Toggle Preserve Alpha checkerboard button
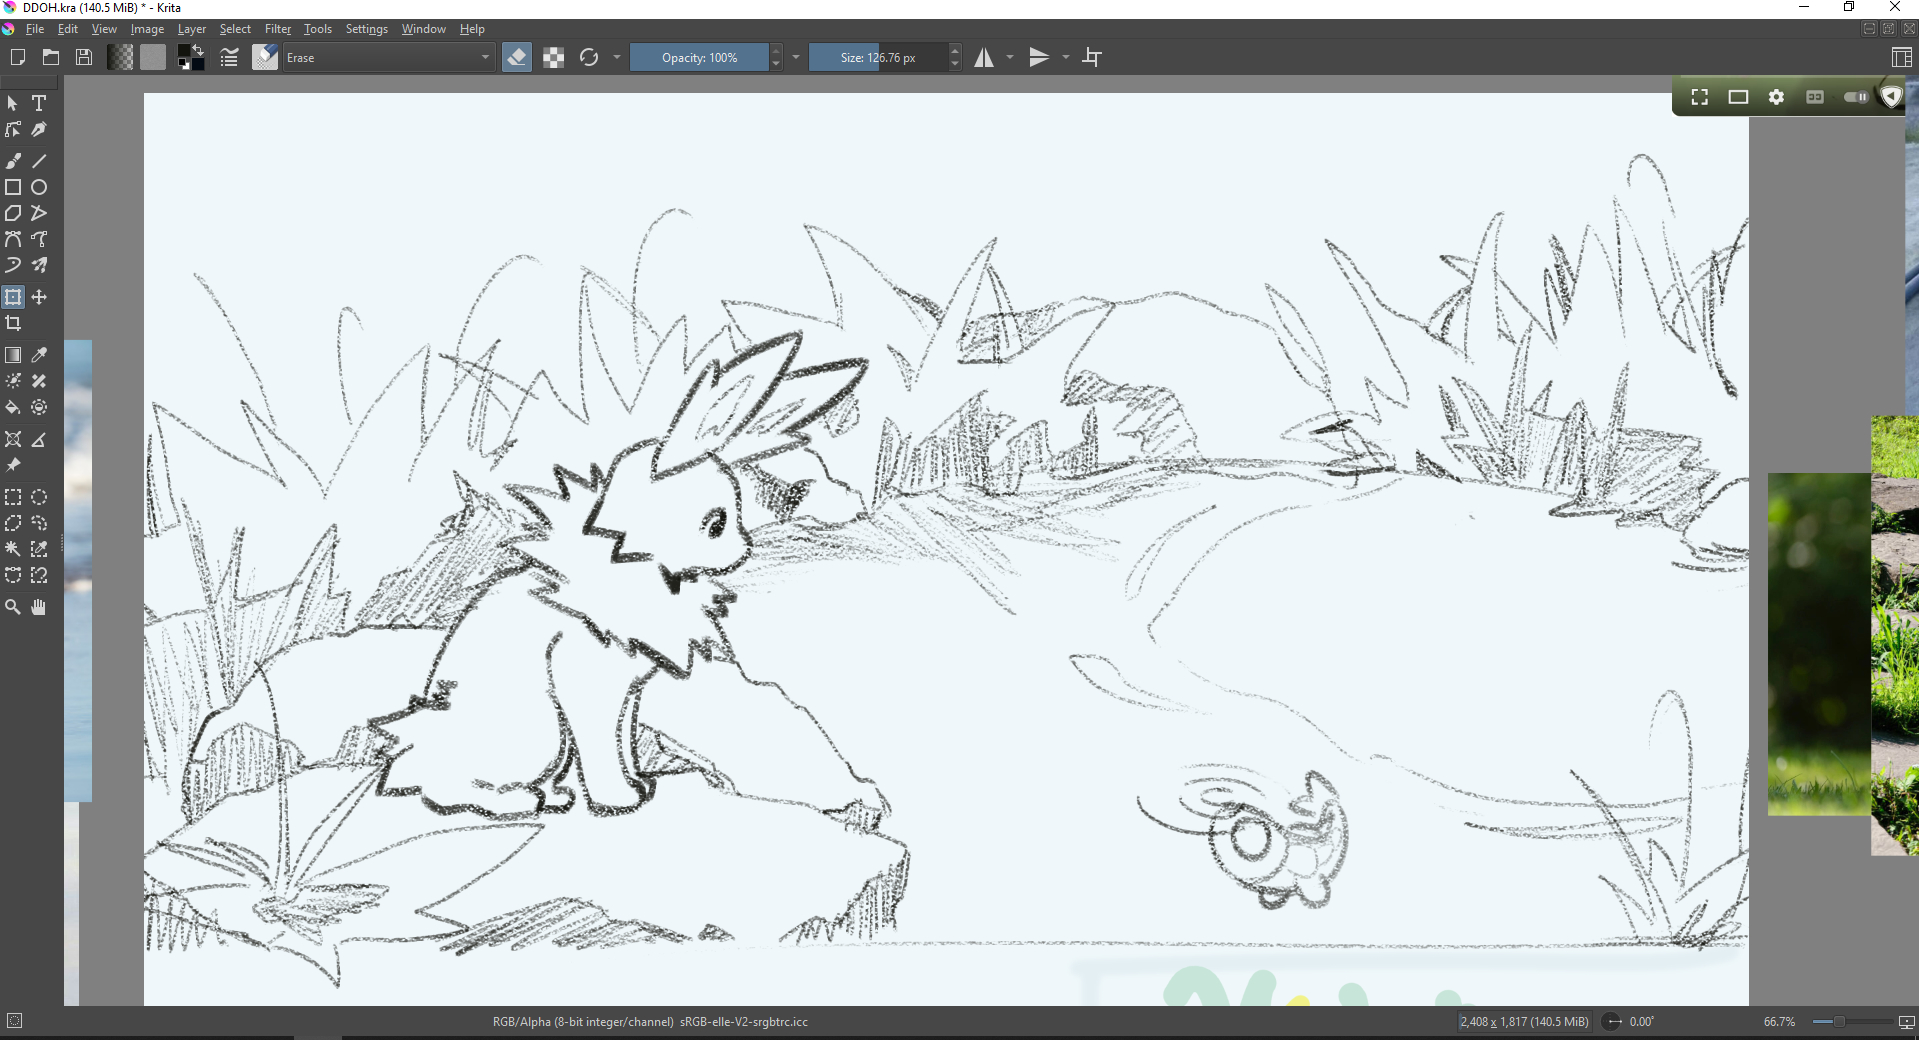This screenshot has width=1919, height=1040. point(553,57)
